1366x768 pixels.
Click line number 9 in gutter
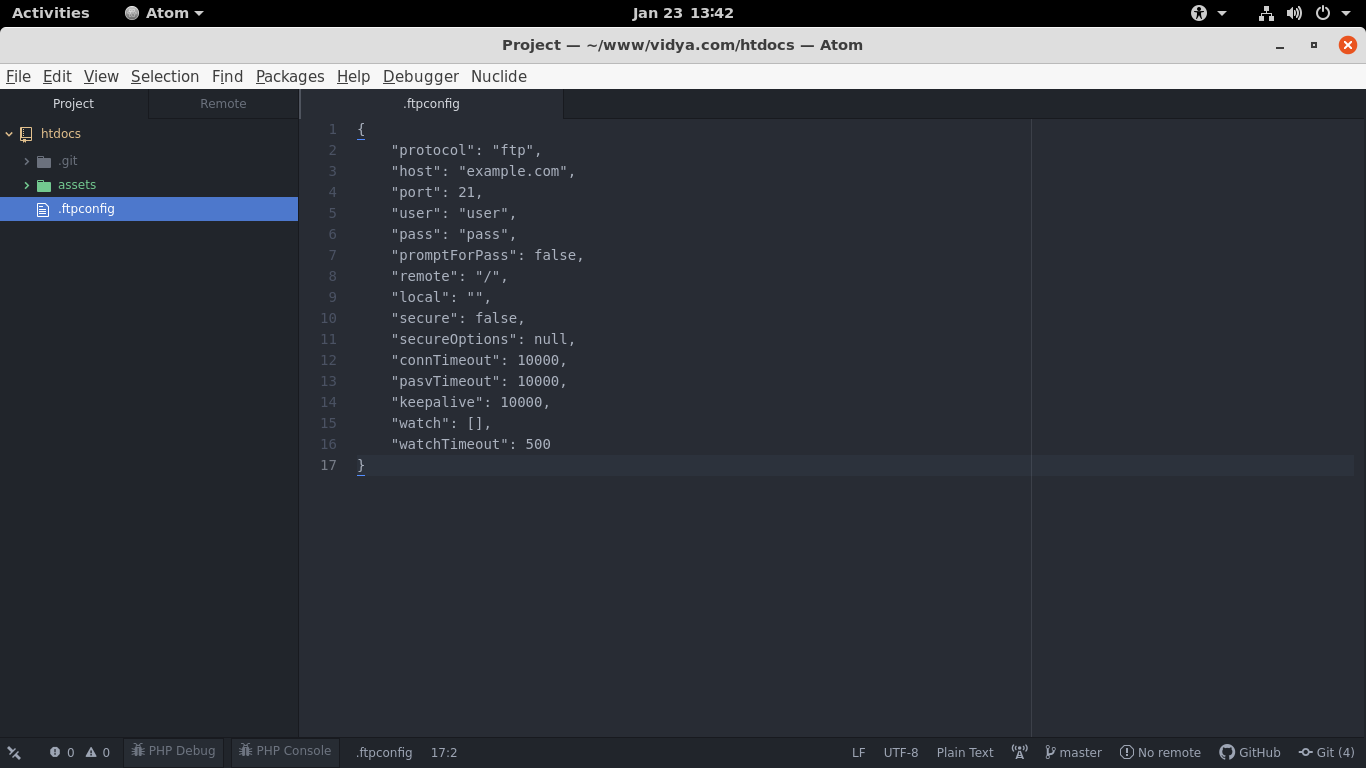coord(333,298)
